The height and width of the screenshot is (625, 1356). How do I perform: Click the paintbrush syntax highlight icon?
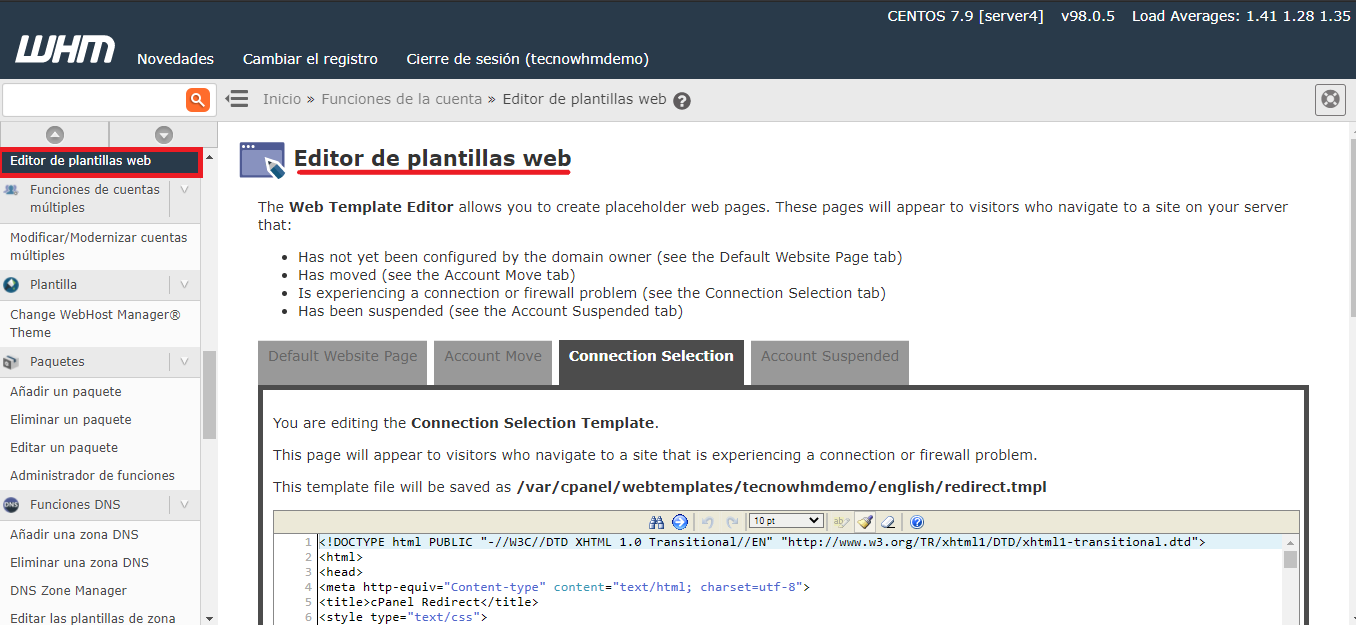click(x=866, y=522)
